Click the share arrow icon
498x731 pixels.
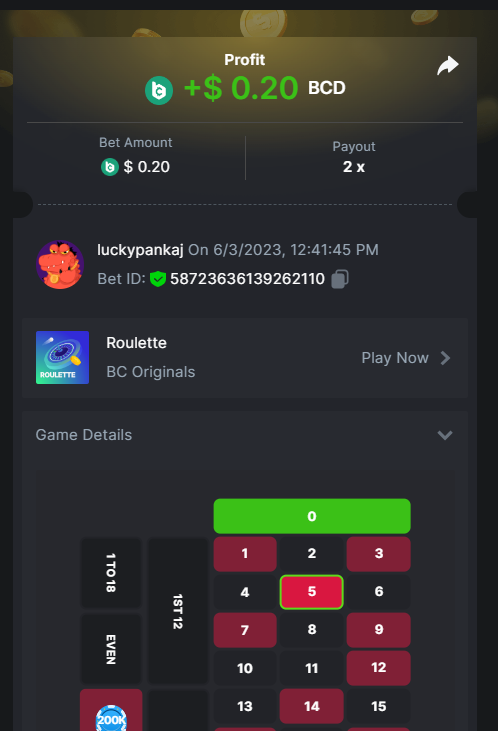pos(448,65)
